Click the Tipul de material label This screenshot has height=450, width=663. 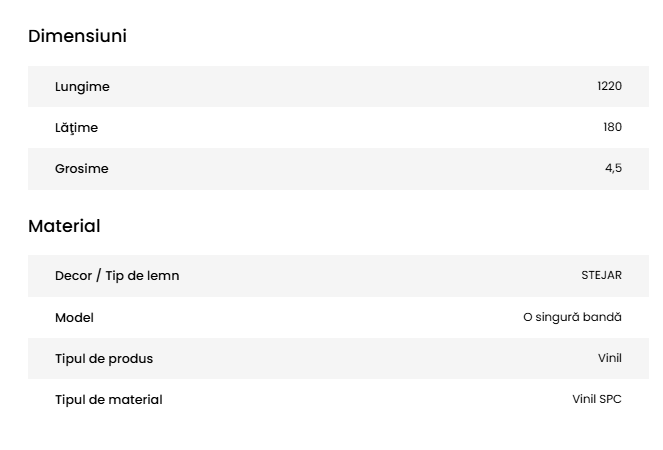(x=108, y=400)
